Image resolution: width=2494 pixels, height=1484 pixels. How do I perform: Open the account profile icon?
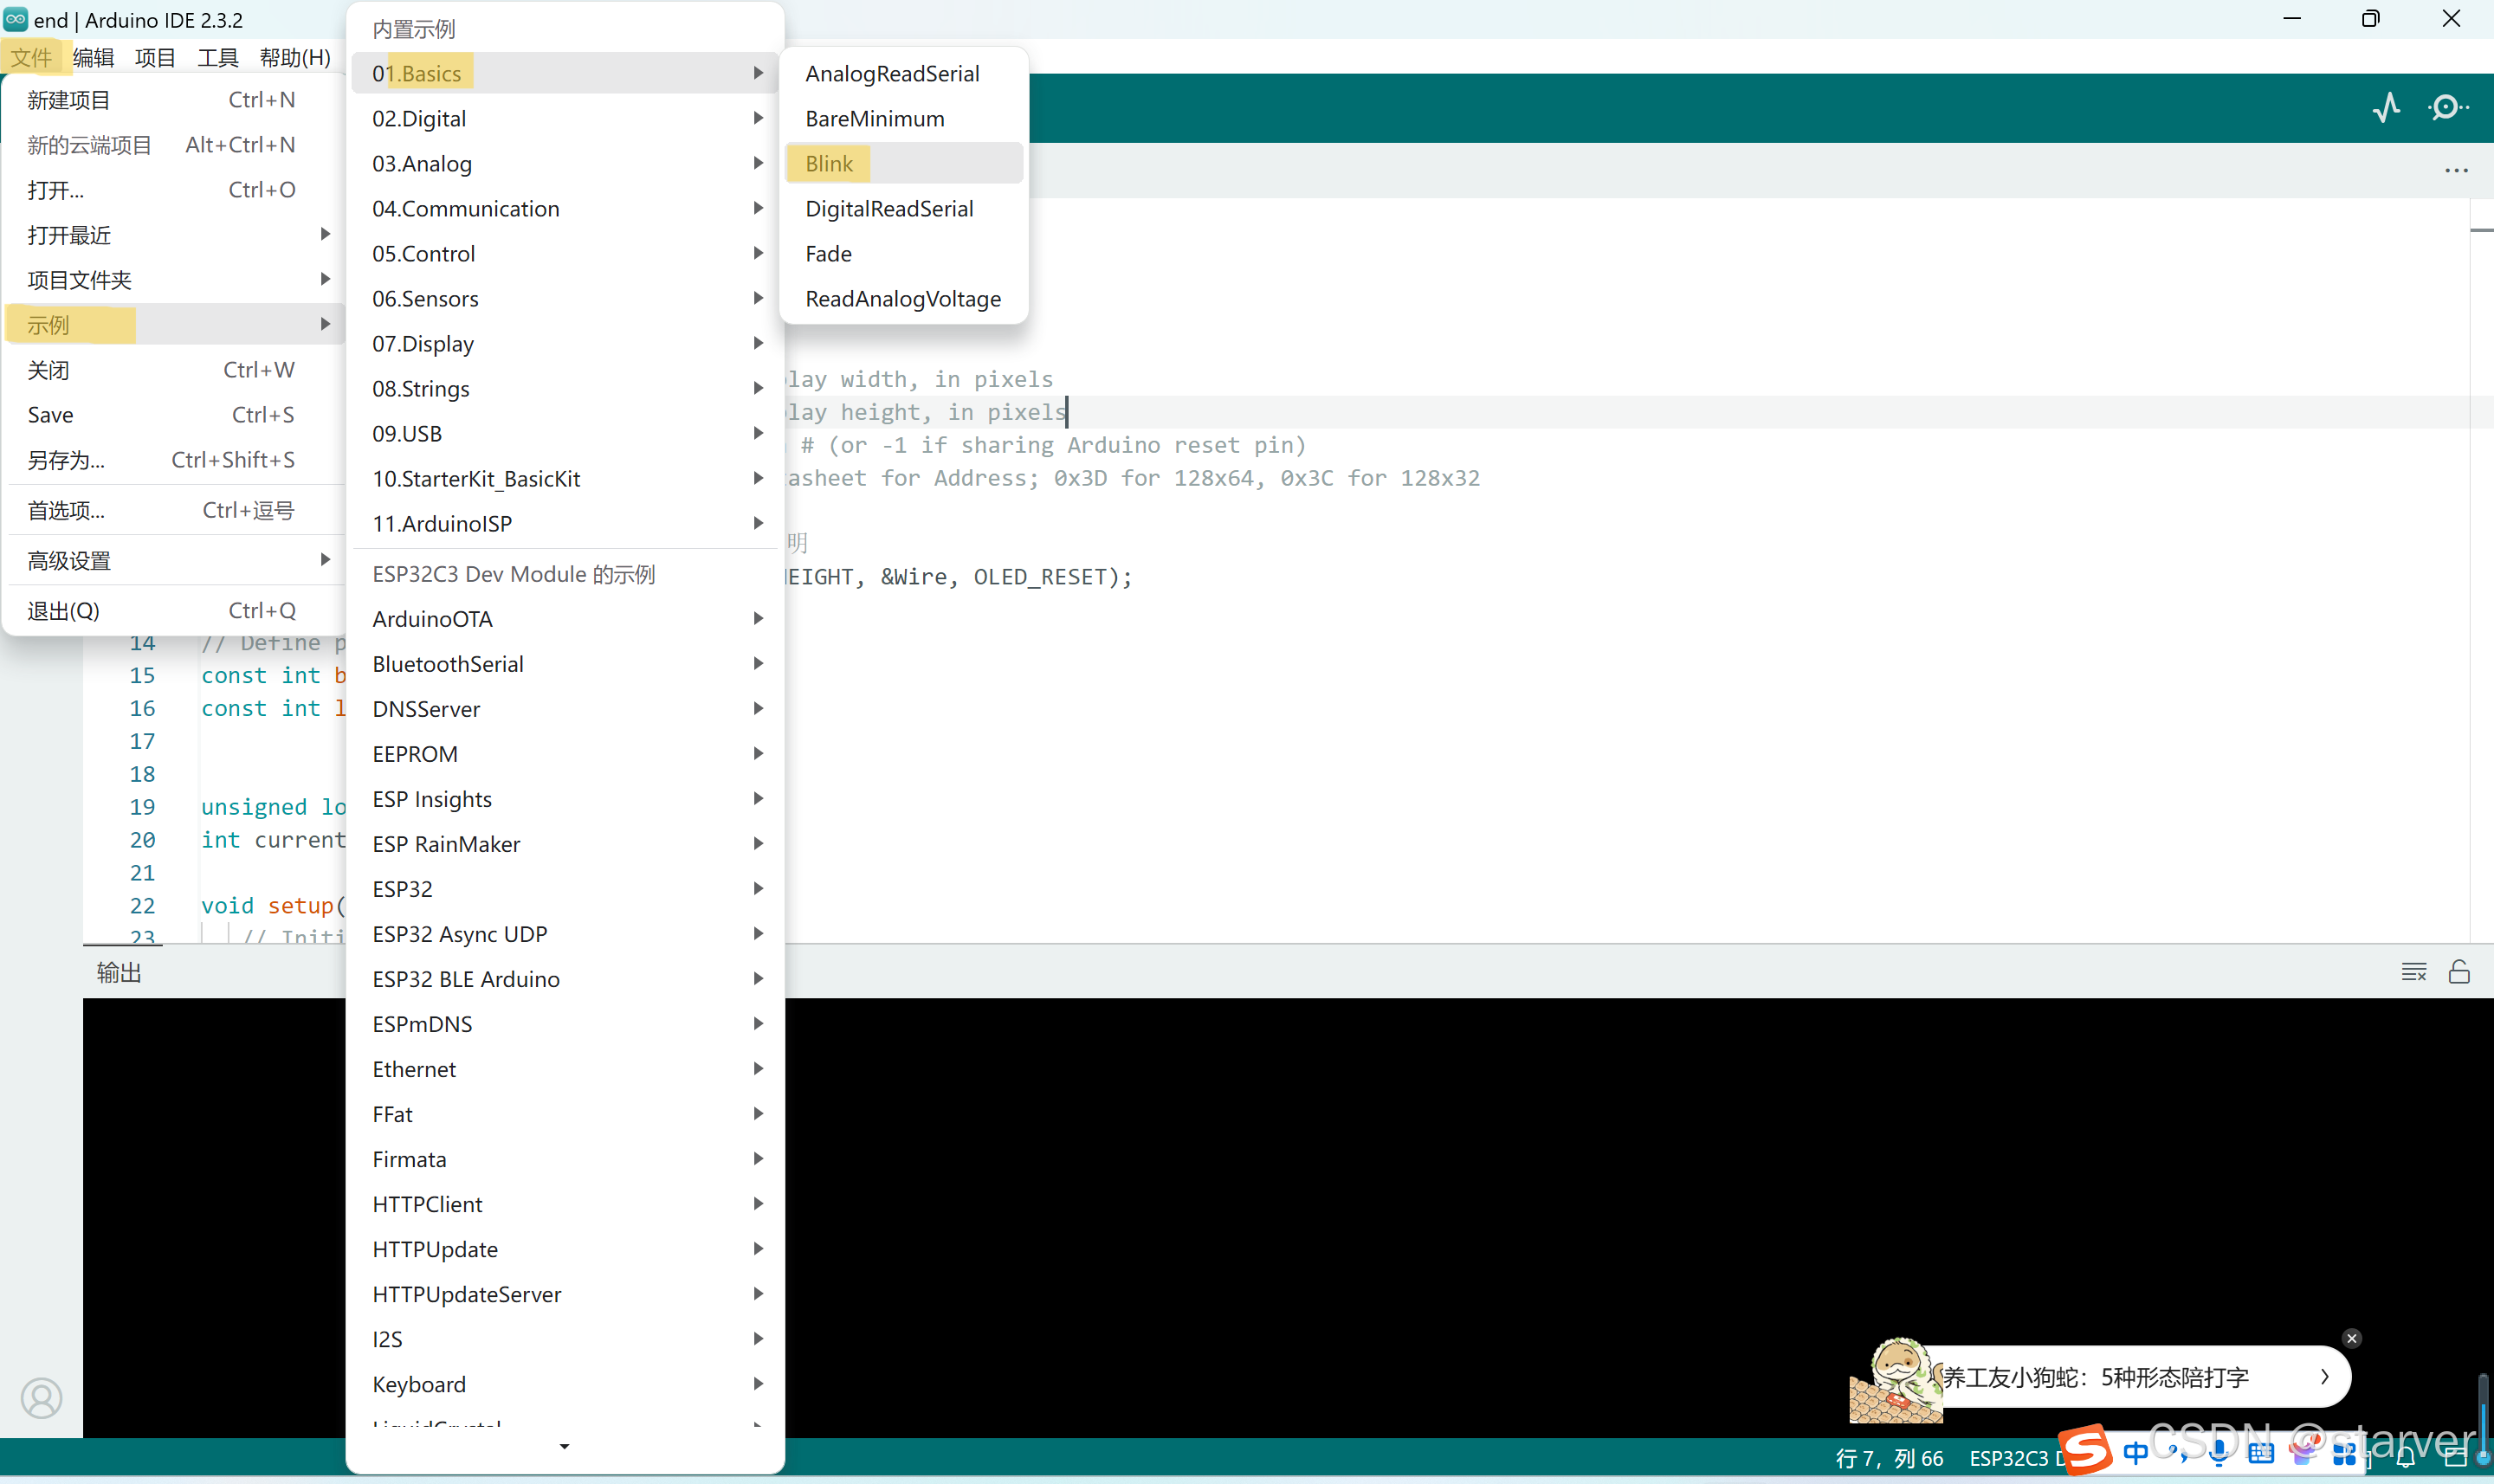pyautogui.click(x=41, y=1398)
